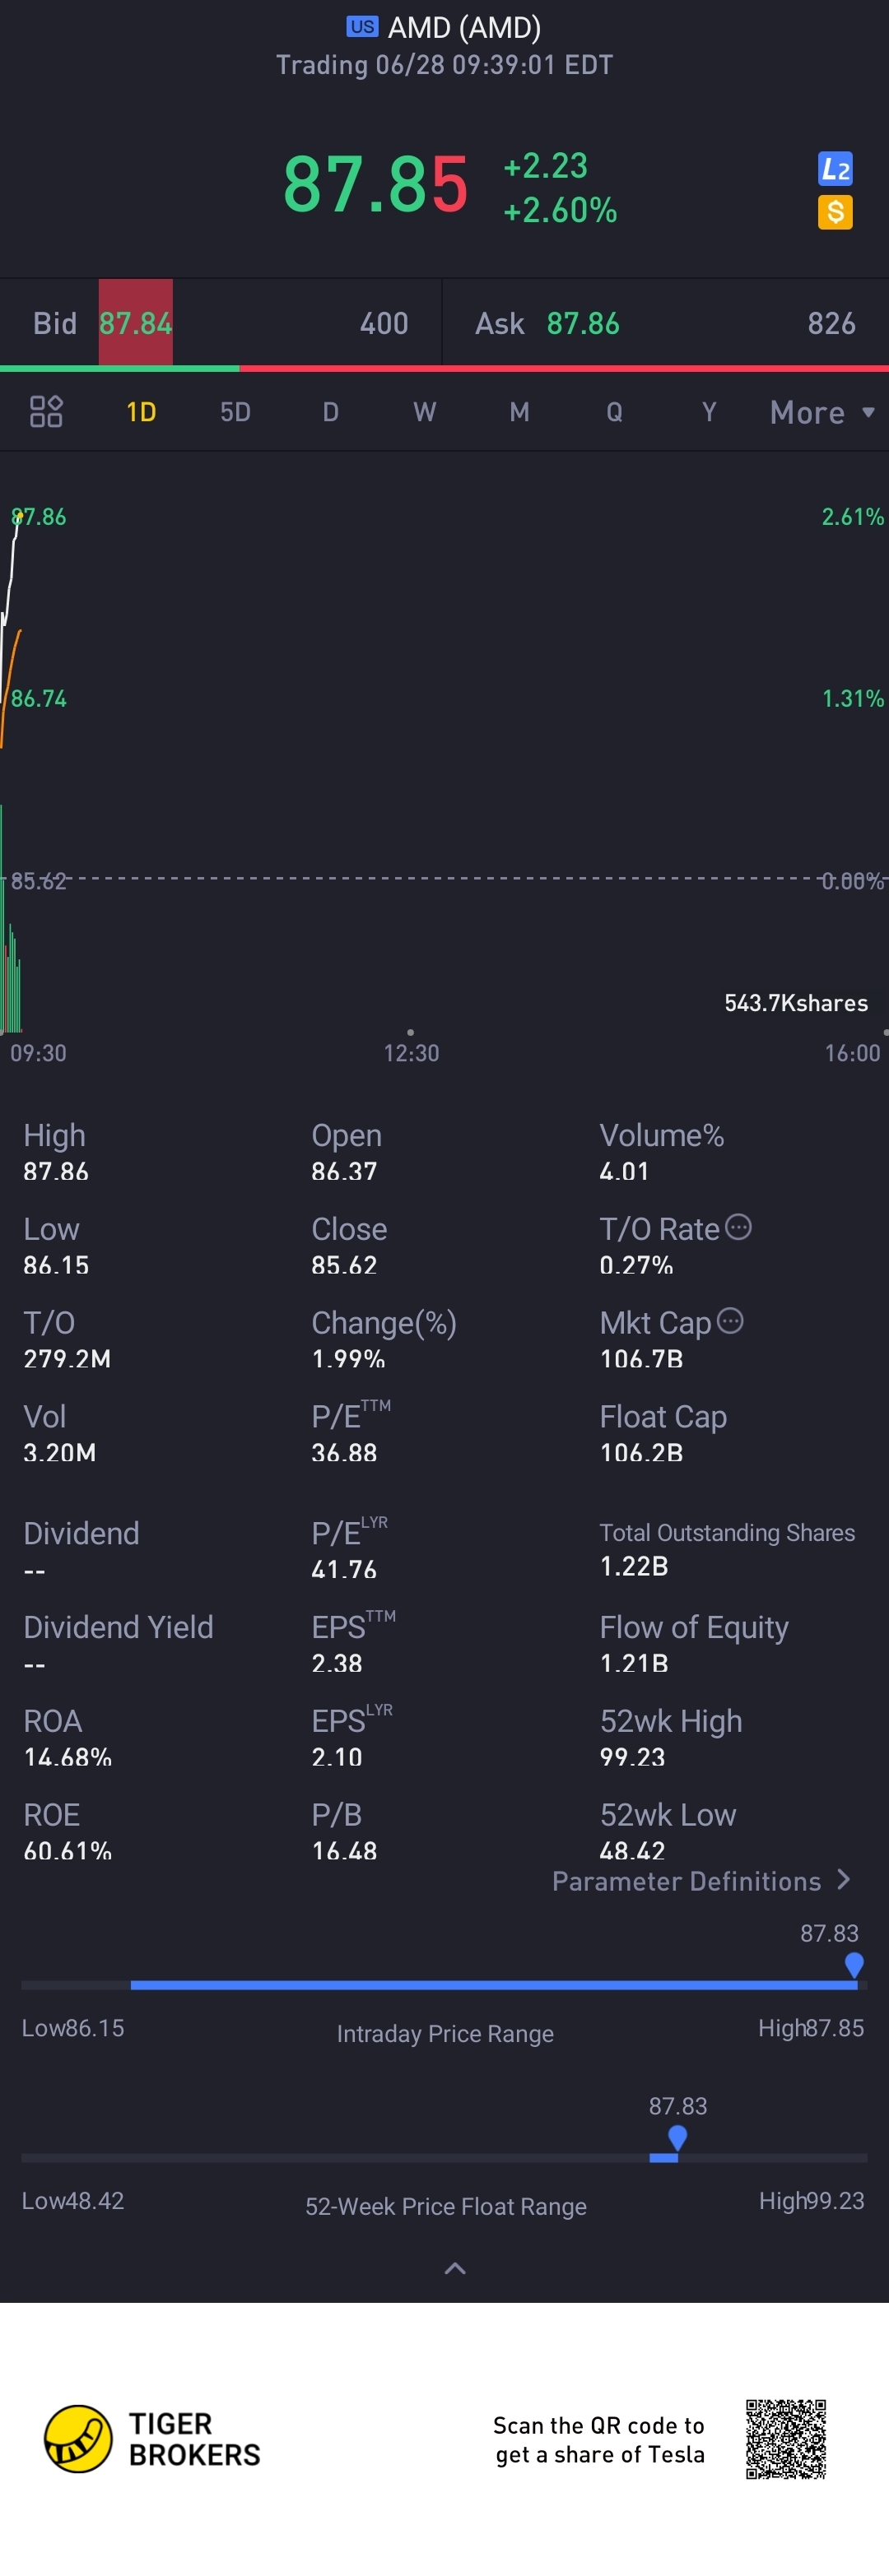Open Parameter Definitions page
This screenshot has height=2576, width=889.
(x=700, y=1881)
